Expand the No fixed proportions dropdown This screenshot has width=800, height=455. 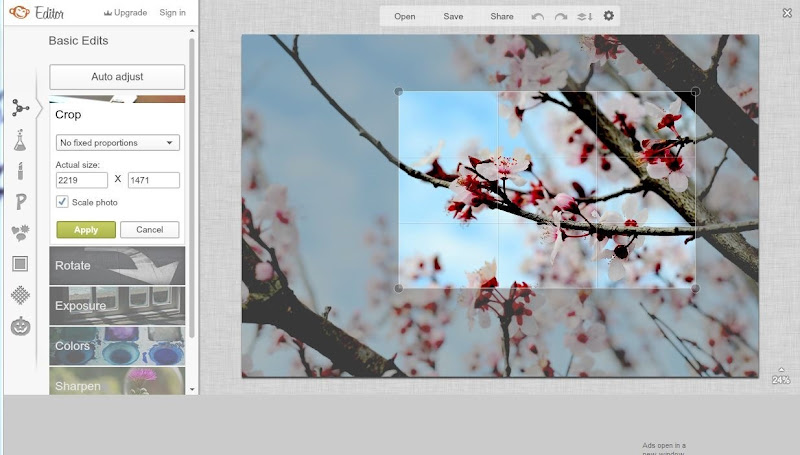pyautogui.click(x=118, y=143)
